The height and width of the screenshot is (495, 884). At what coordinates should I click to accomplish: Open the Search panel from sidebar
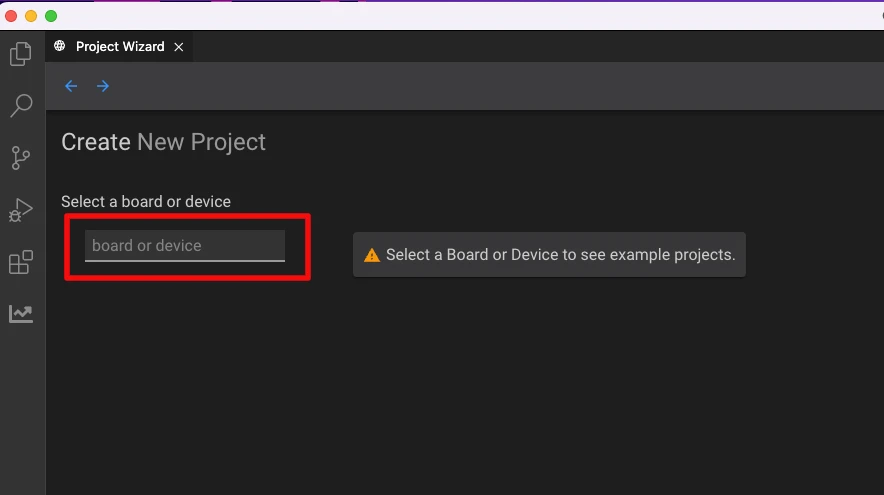tap(21, 106)
